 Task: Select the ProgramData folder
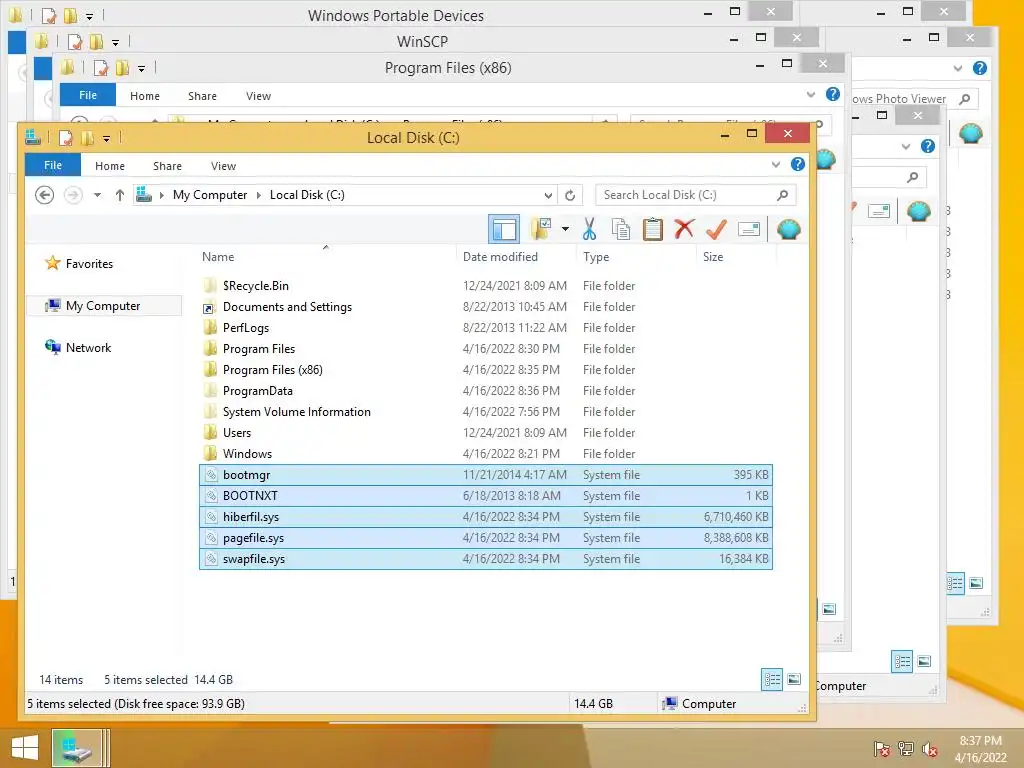tap(486, 391)
